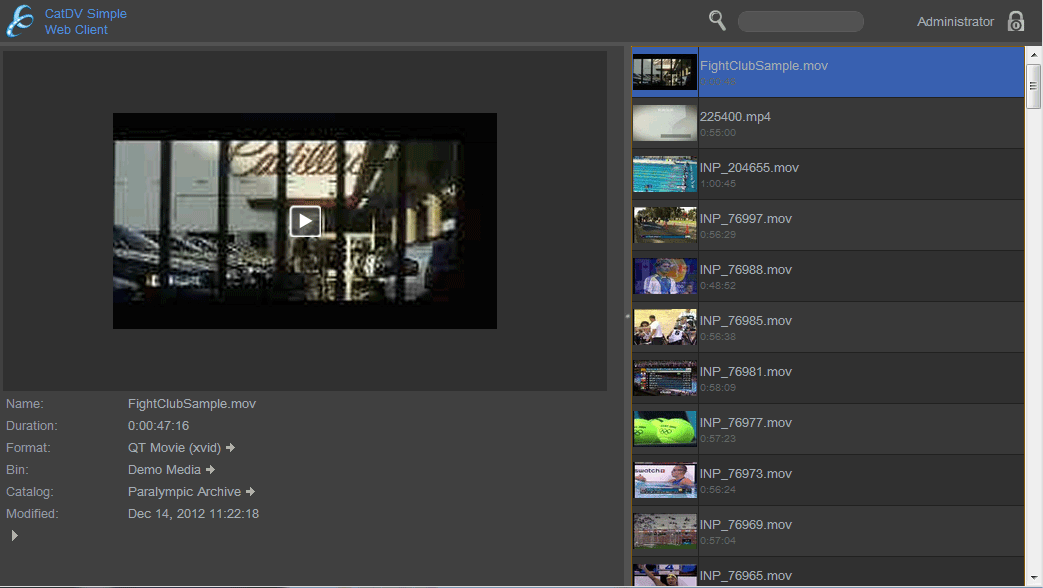Select the INP_76981.mov thumbnail
This screenshot has width=1043, height=588.
pos(665,378)
